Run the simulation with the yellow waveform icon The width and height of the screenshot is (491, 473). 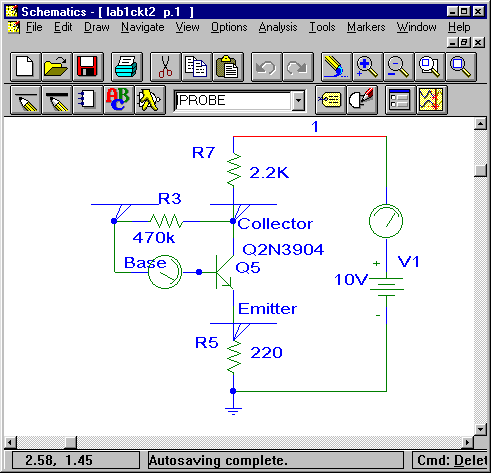431,100
